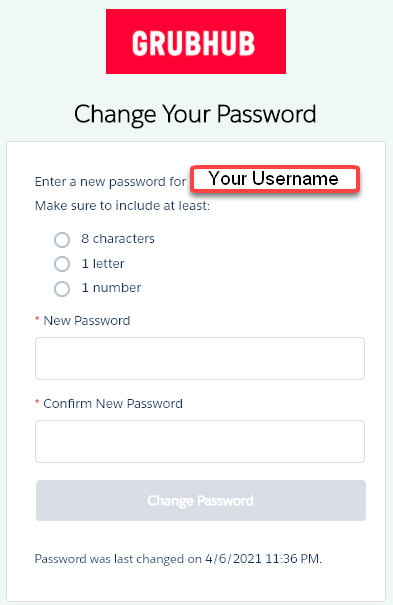Click the Enter a new password for text
Screen dimensions: 393x605
110,182
